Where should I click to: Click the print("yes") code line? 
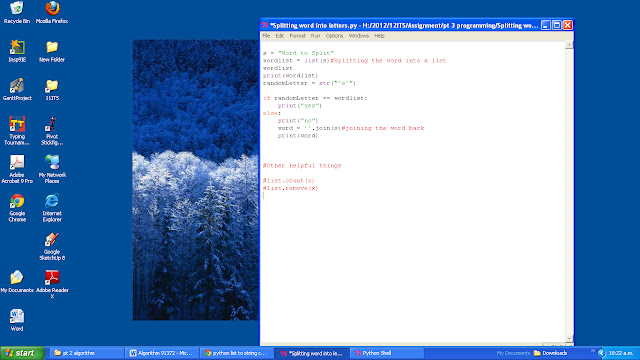pos(300,105)
